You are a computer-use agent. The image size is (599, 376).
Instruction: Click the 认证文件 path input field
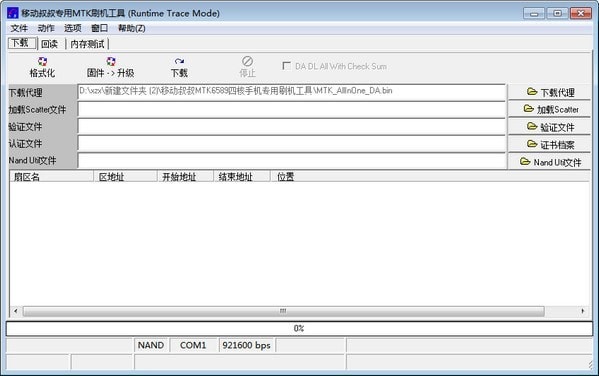[x=291, y=144]
